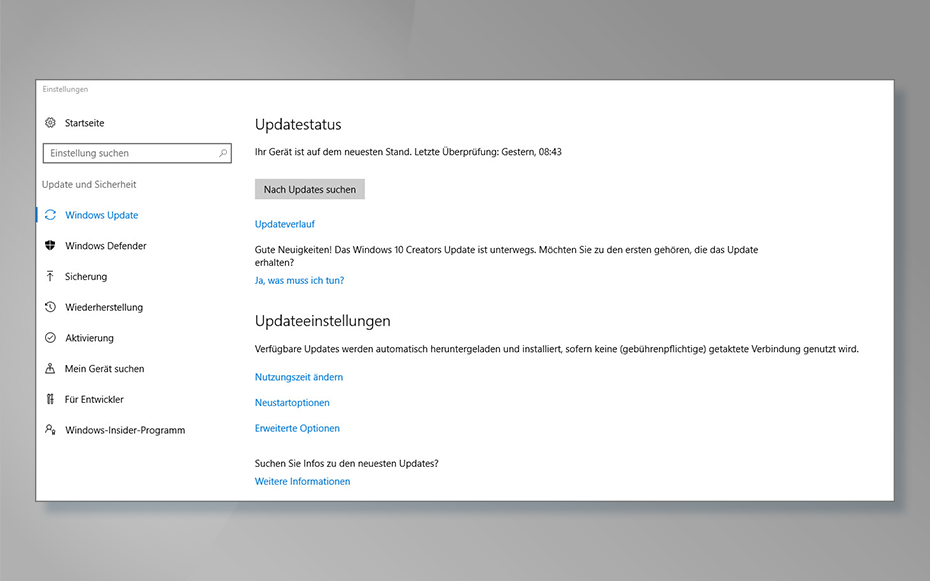Click the Für Entwickler tools icon
Image resolution: width=930 pixels, height=581 pixels.
50,399
